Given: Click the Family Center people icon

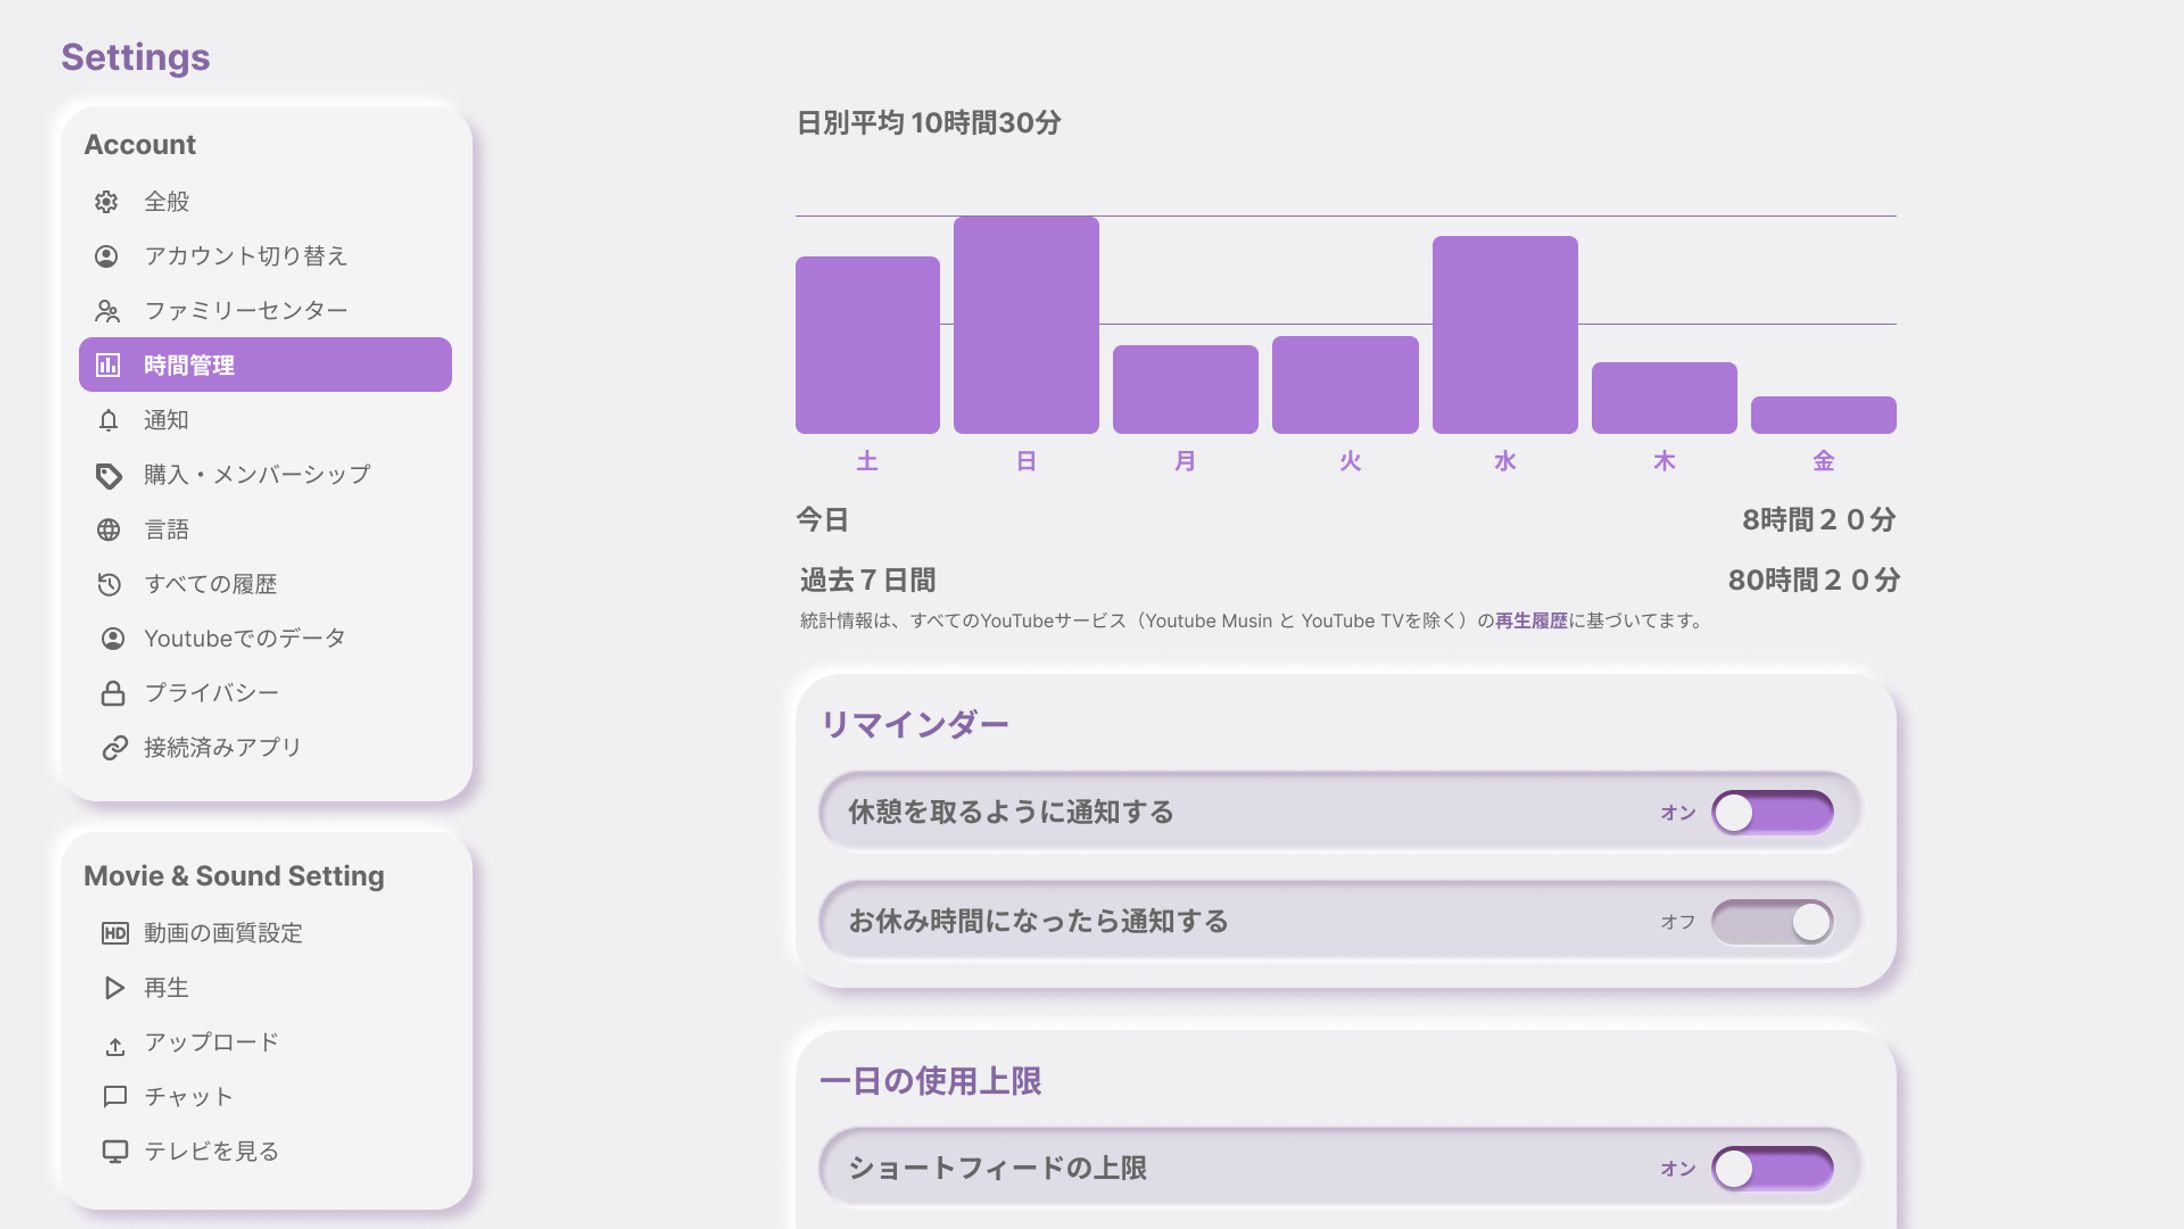Looking at the screenshot, I should click(107, 311).
